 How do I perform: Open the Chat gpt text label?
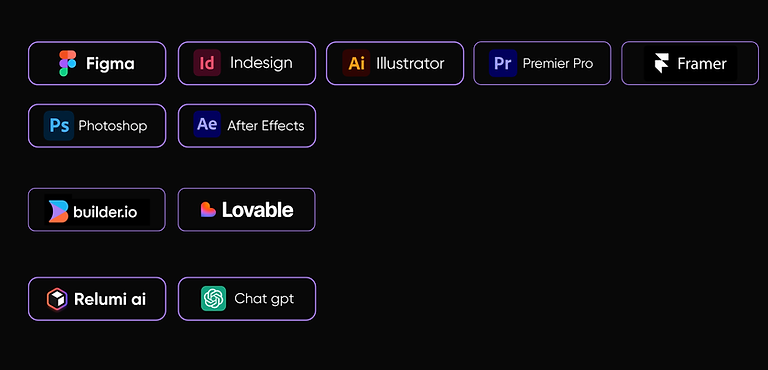(264, 298)
